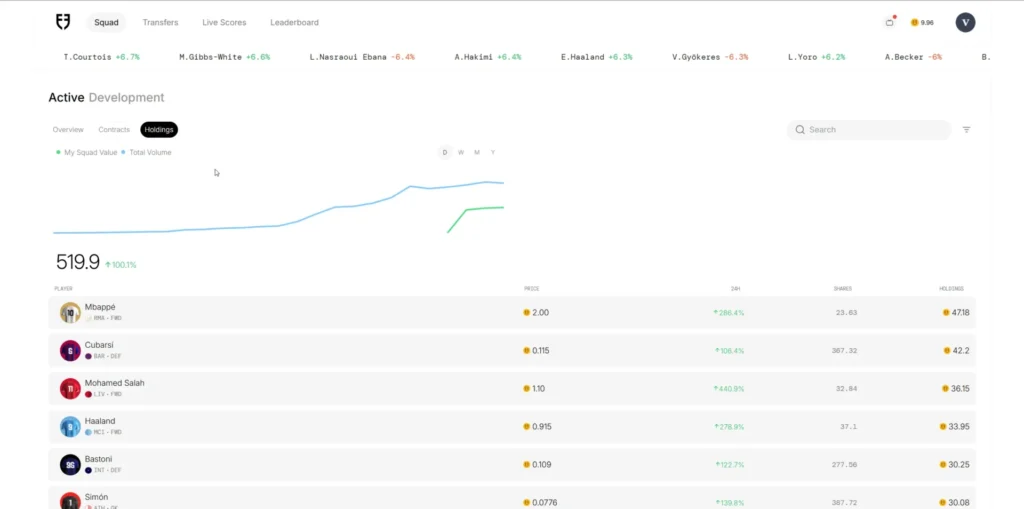Screen dimensions: 1024x509
Task: Open the Overview tab
Action: tap(68, 130)
